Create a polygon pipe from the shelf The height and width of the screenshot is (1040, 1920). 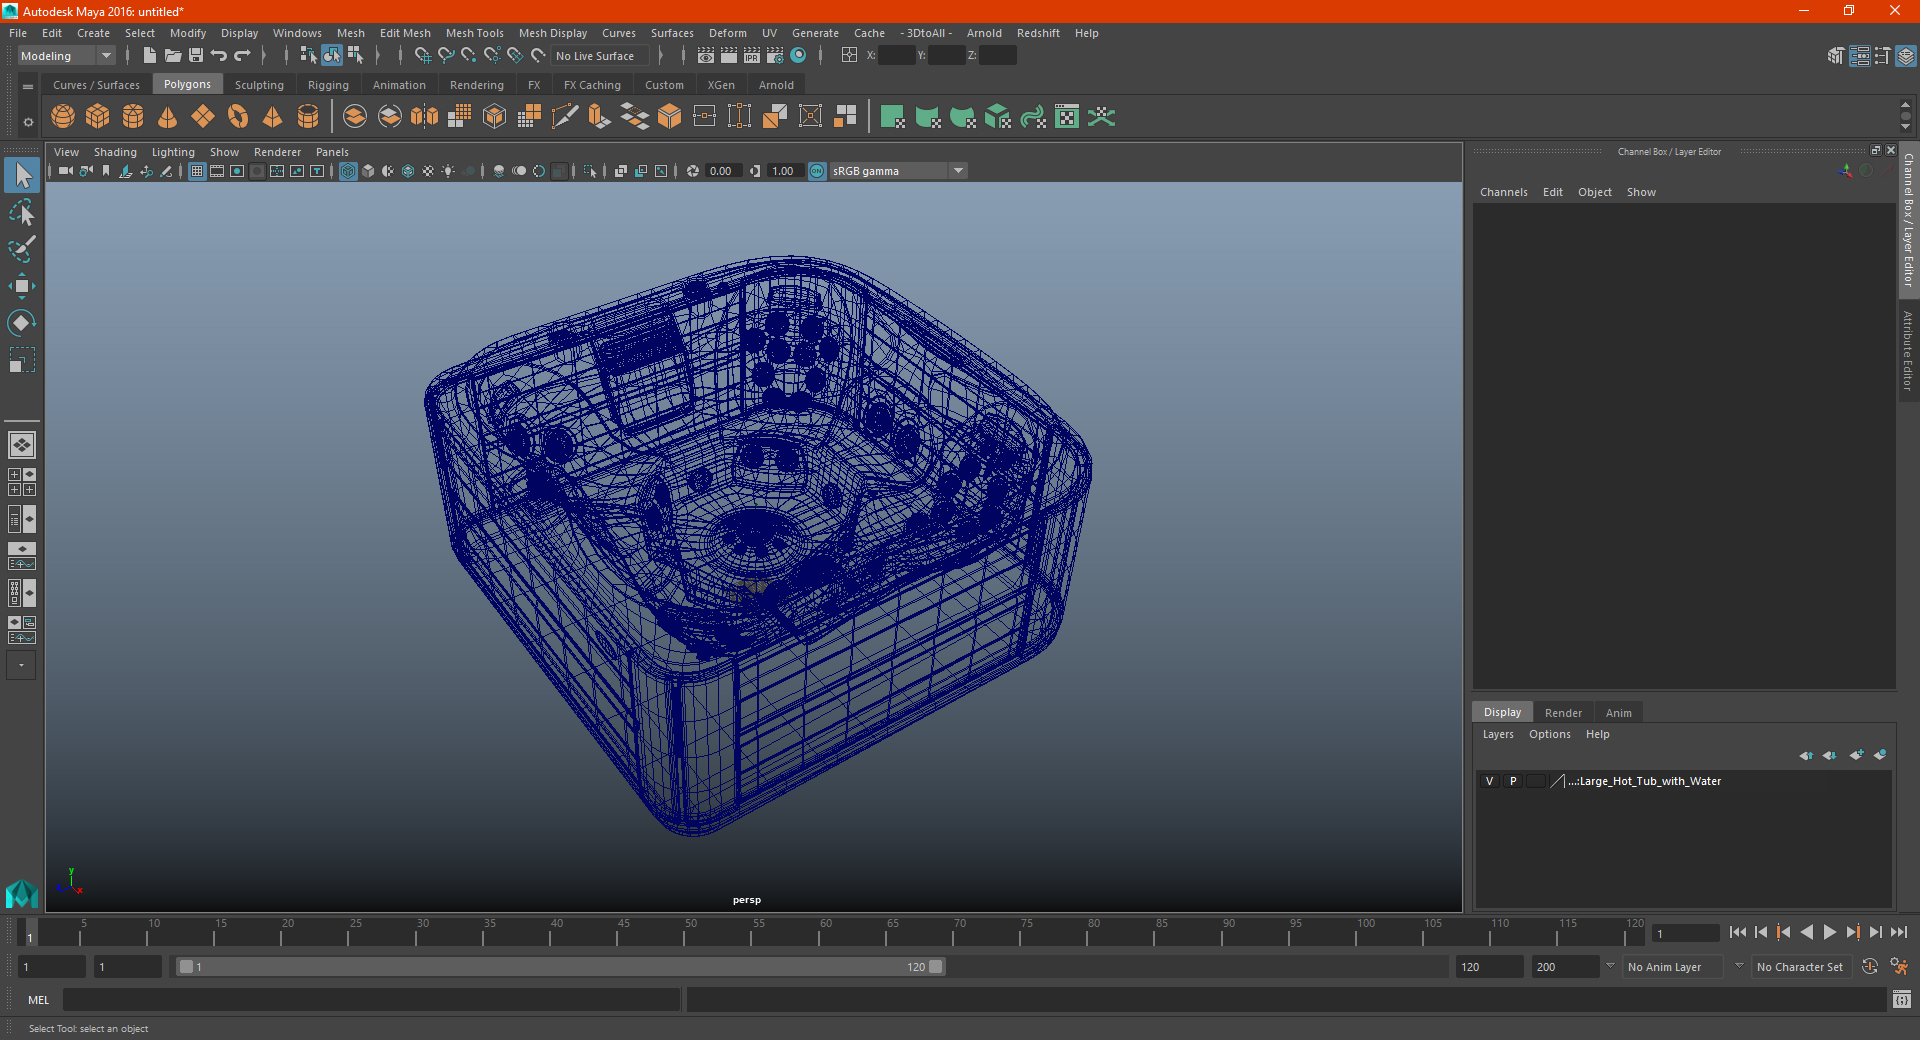click(308, 117)
